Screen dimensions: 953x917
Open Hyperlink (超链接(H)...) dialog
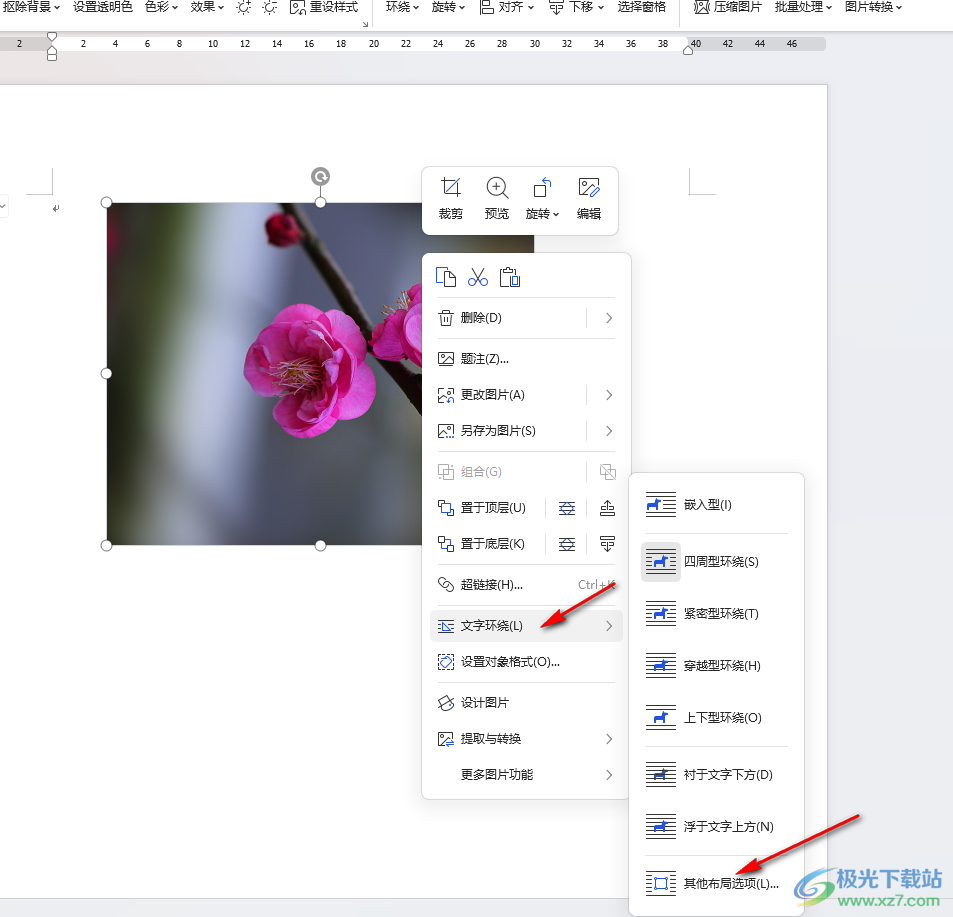(x=526, y=585)
